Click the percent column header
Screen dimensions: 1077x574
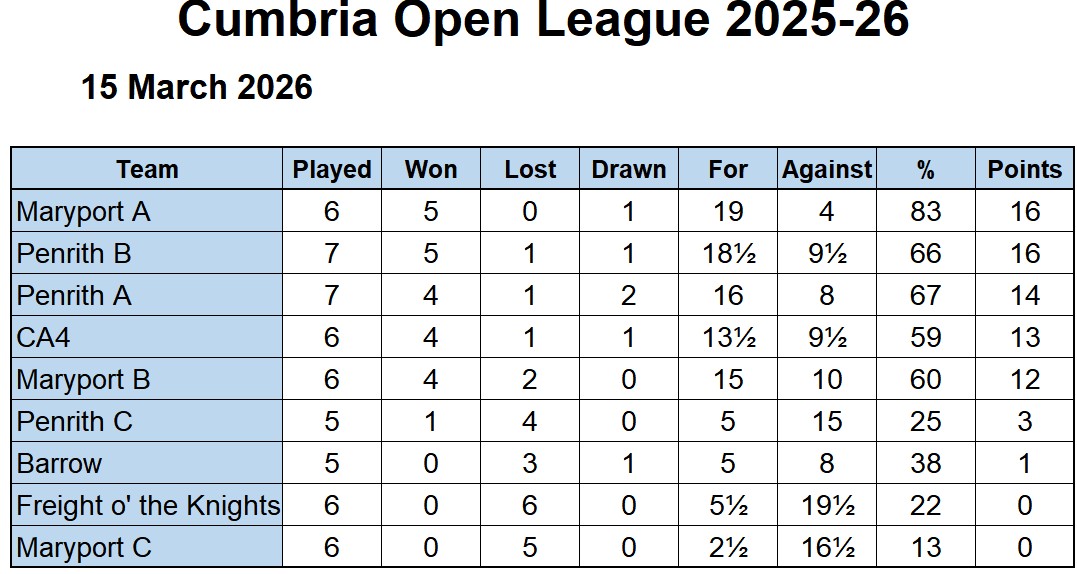pos(925,169)
